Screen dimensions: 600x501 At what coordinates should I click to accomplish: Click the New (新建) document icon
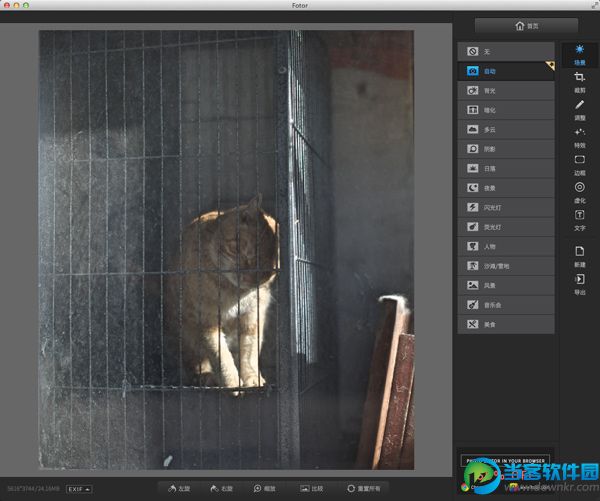[579, 256]
